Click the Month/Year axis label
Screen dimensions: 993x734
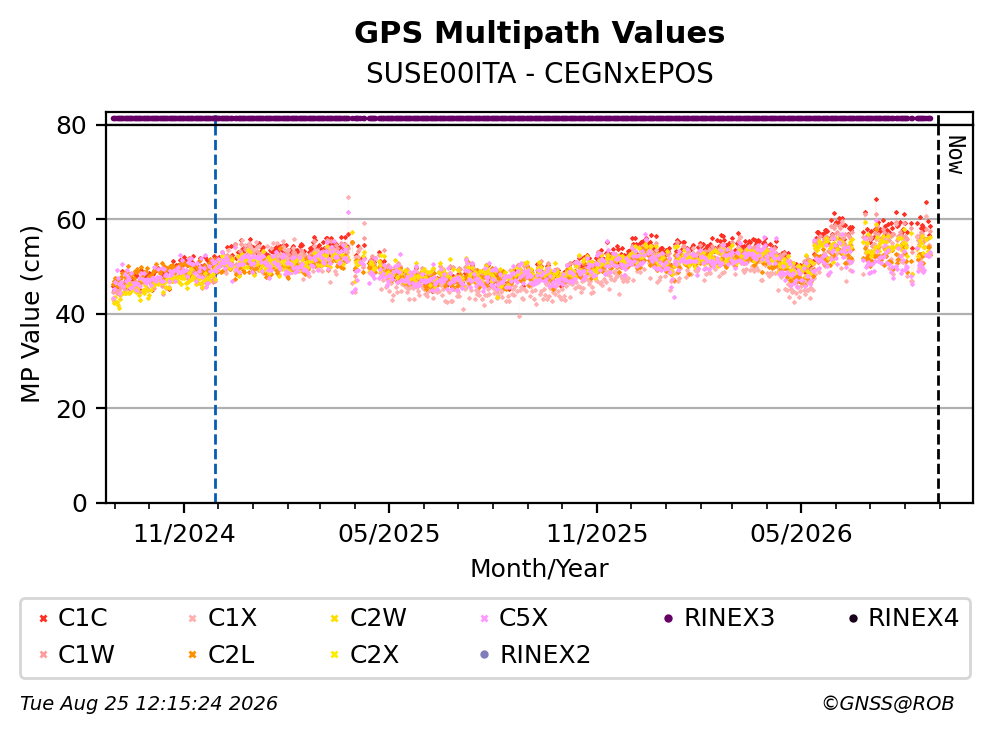[540, 569]
